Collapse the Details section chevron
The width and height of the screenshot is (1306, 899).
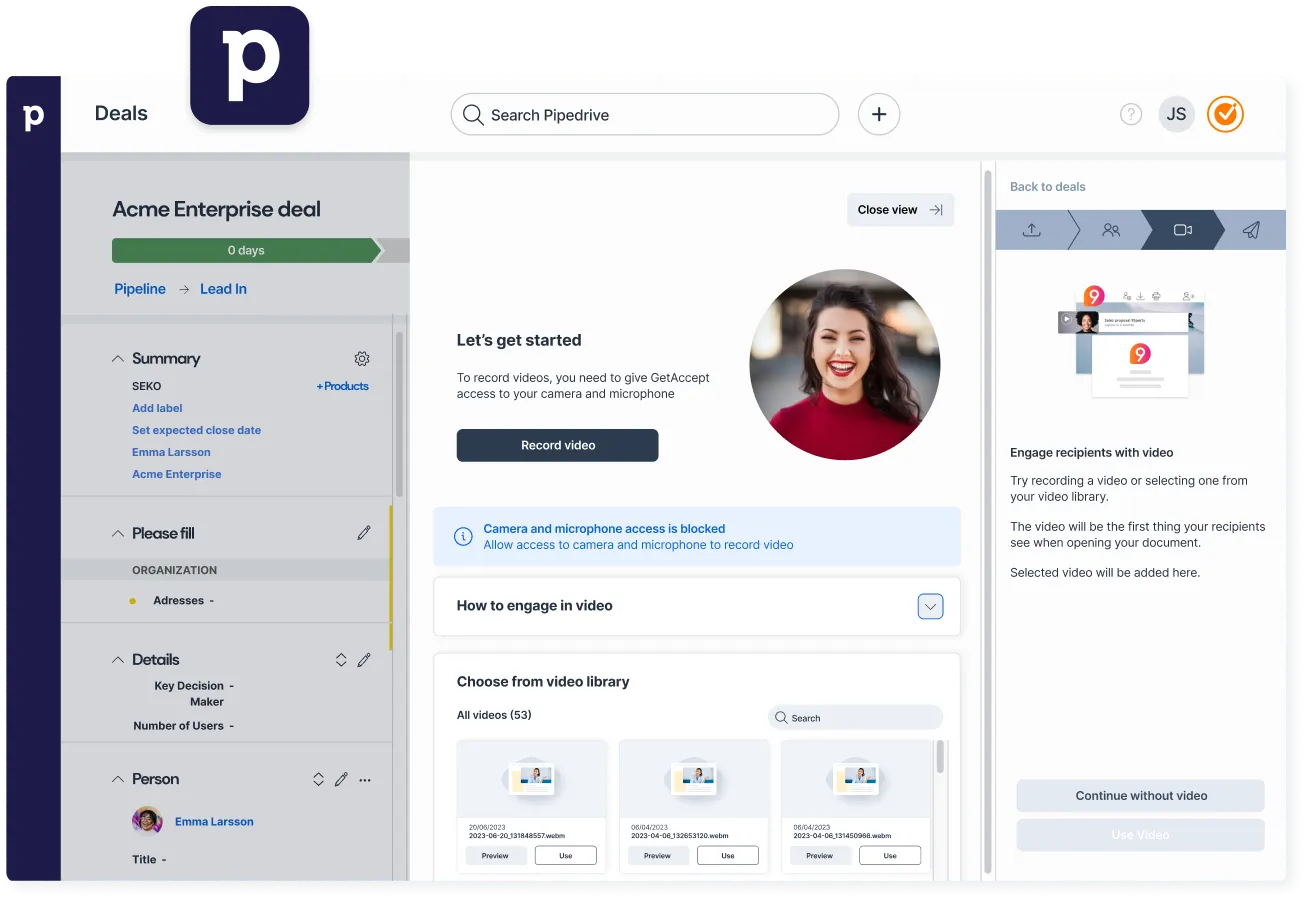tap(118, 660)
